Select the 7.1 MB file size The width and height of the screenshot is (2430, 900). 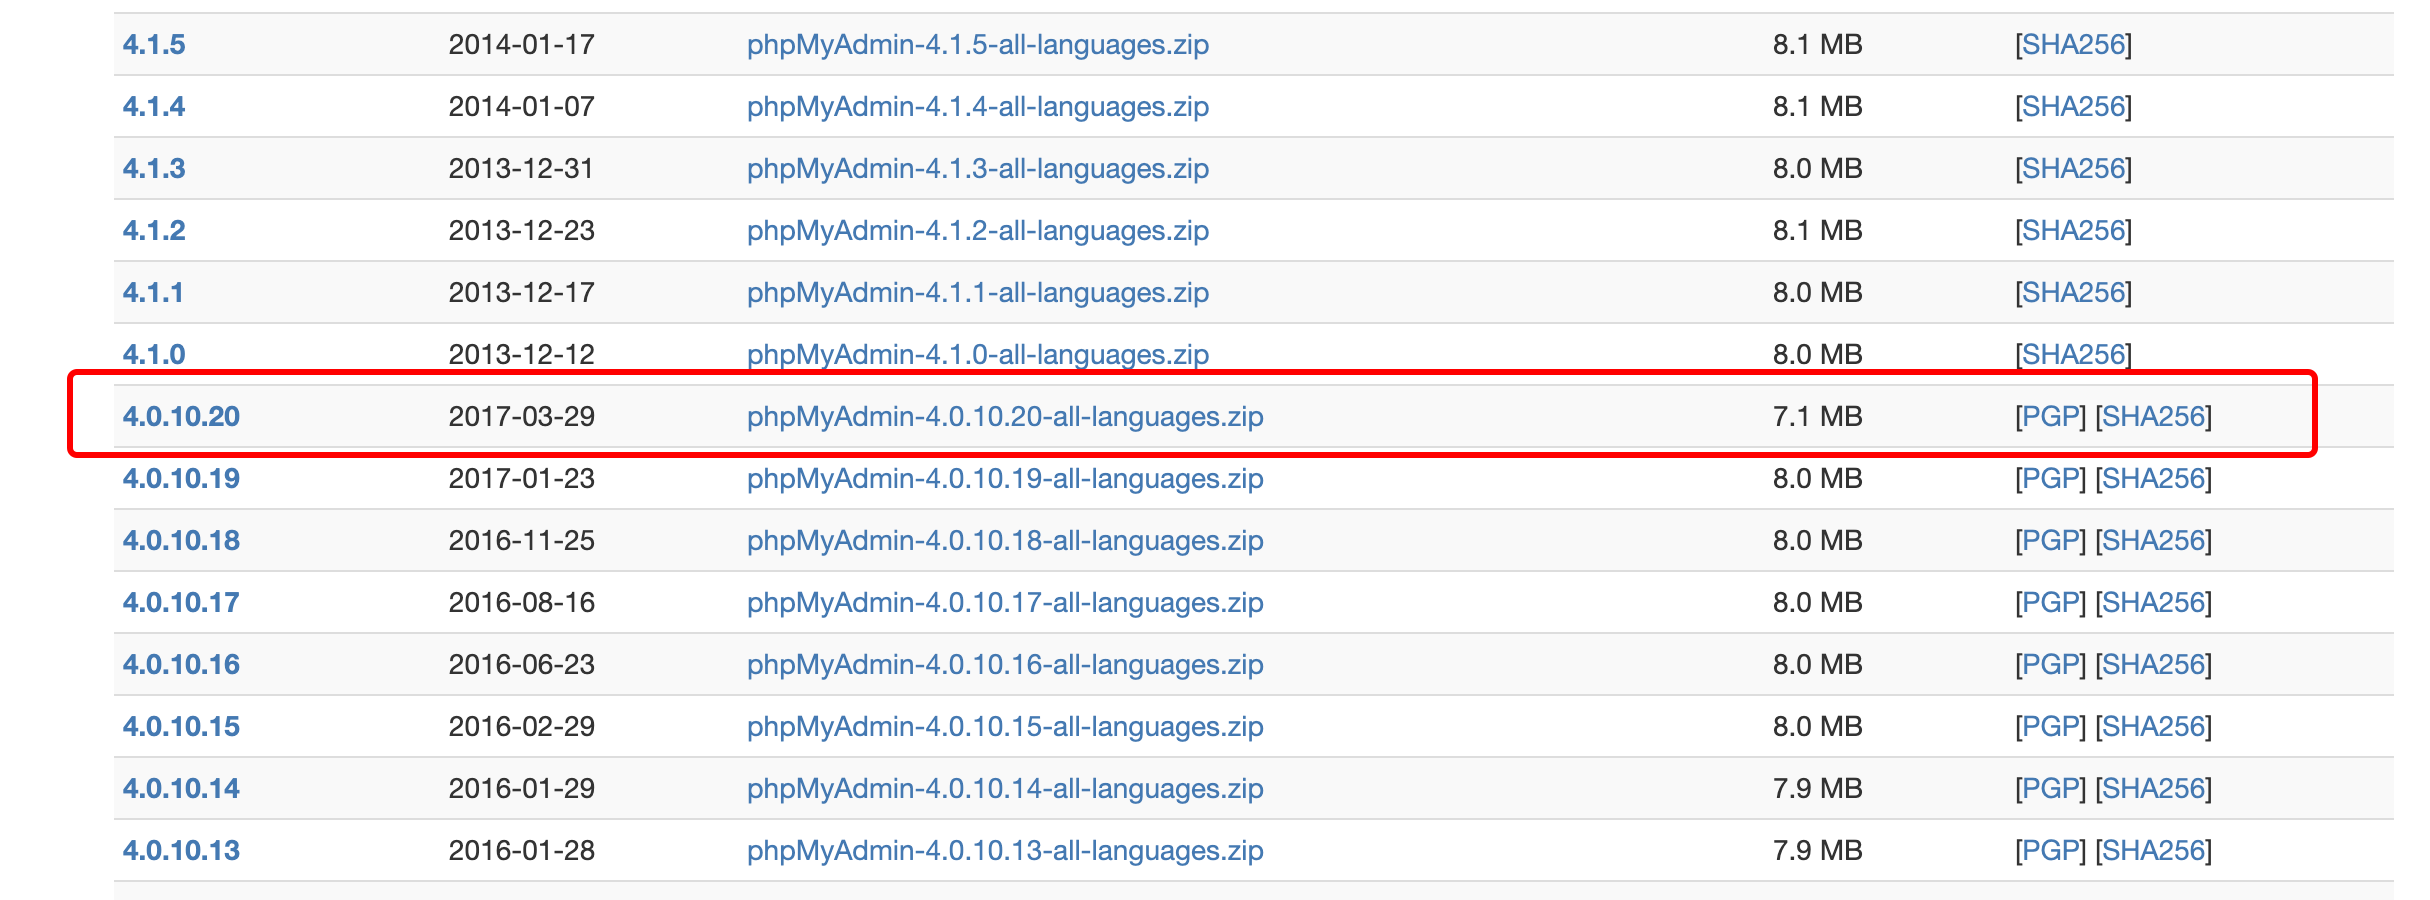(1817, 416)
